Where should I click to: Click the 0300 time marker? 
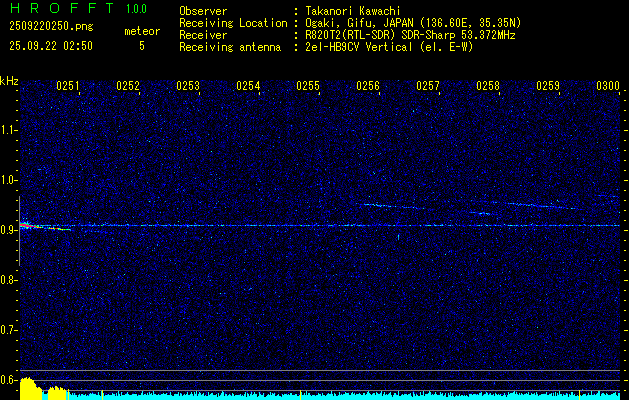click(608, 87)
